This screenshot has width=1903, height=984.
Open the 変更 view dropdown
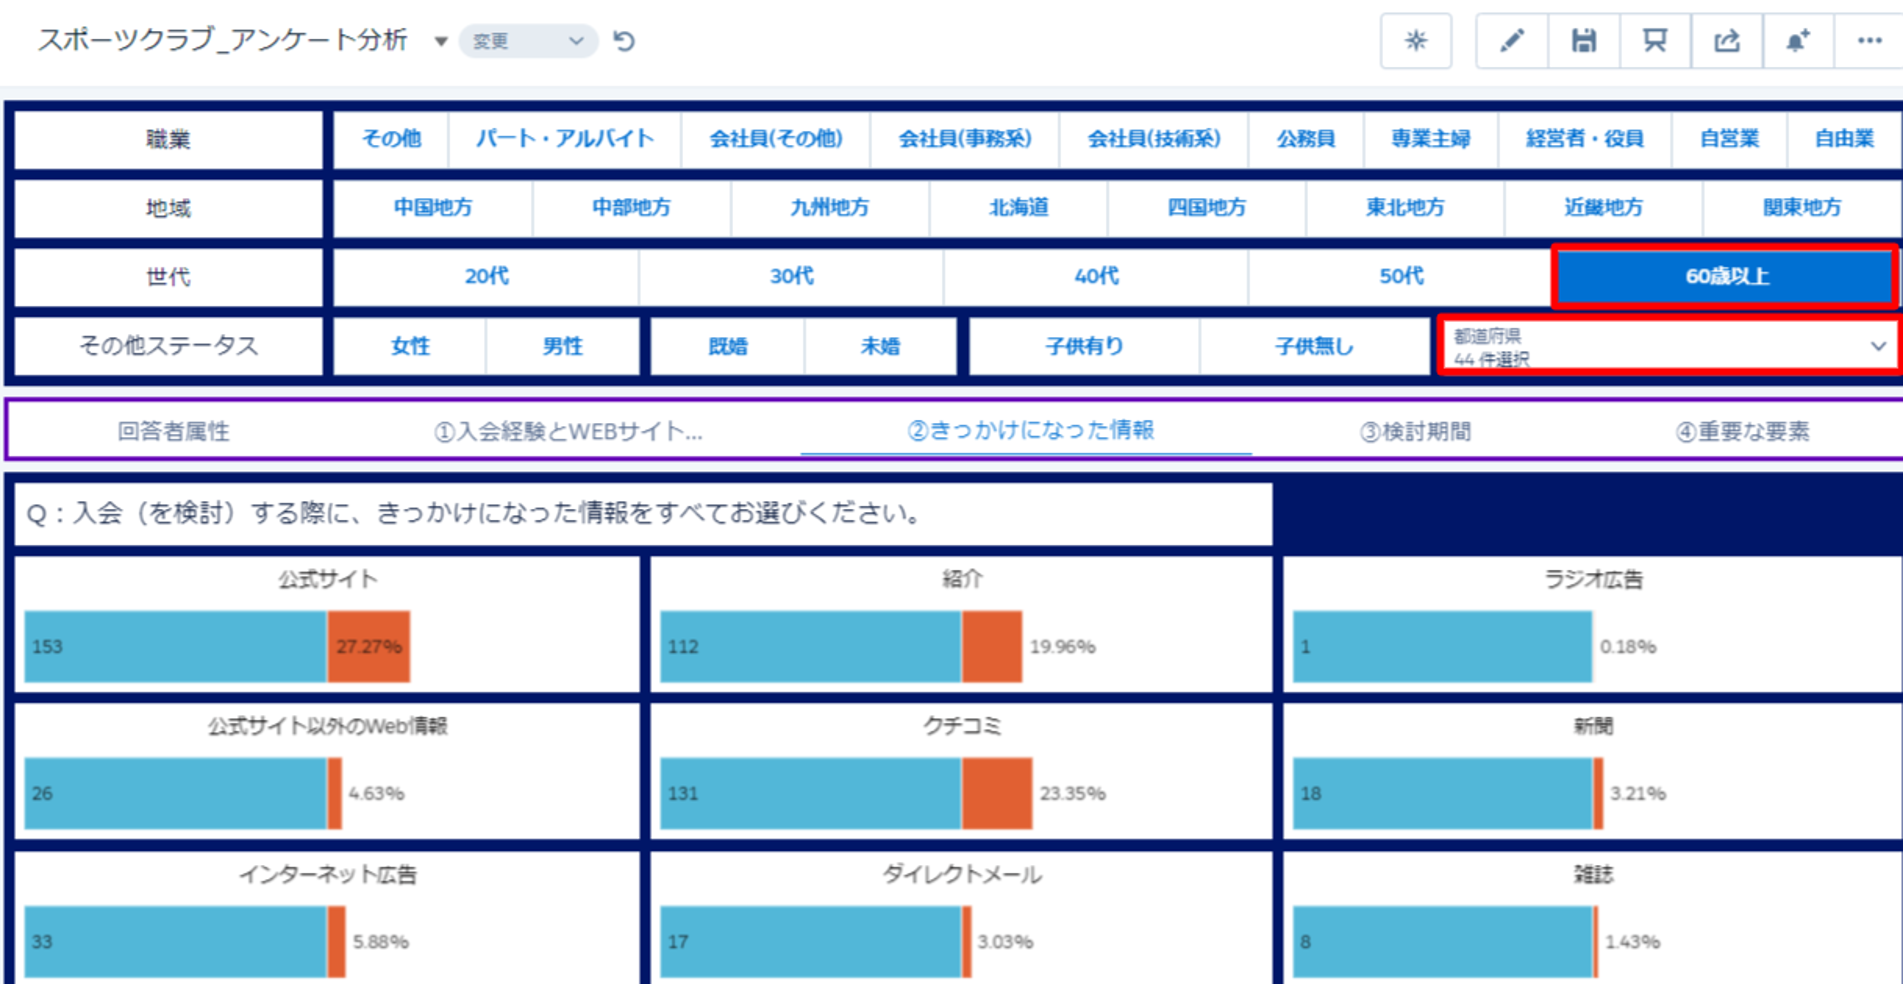(x=527, y=41)
